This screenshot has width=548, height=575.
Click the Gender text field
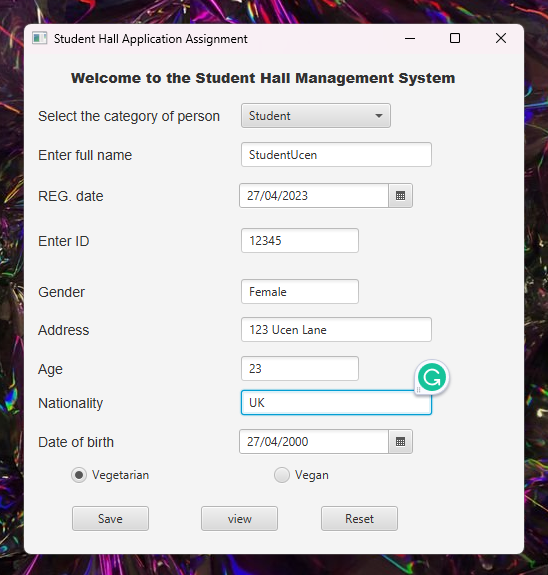tap(300, 292)
